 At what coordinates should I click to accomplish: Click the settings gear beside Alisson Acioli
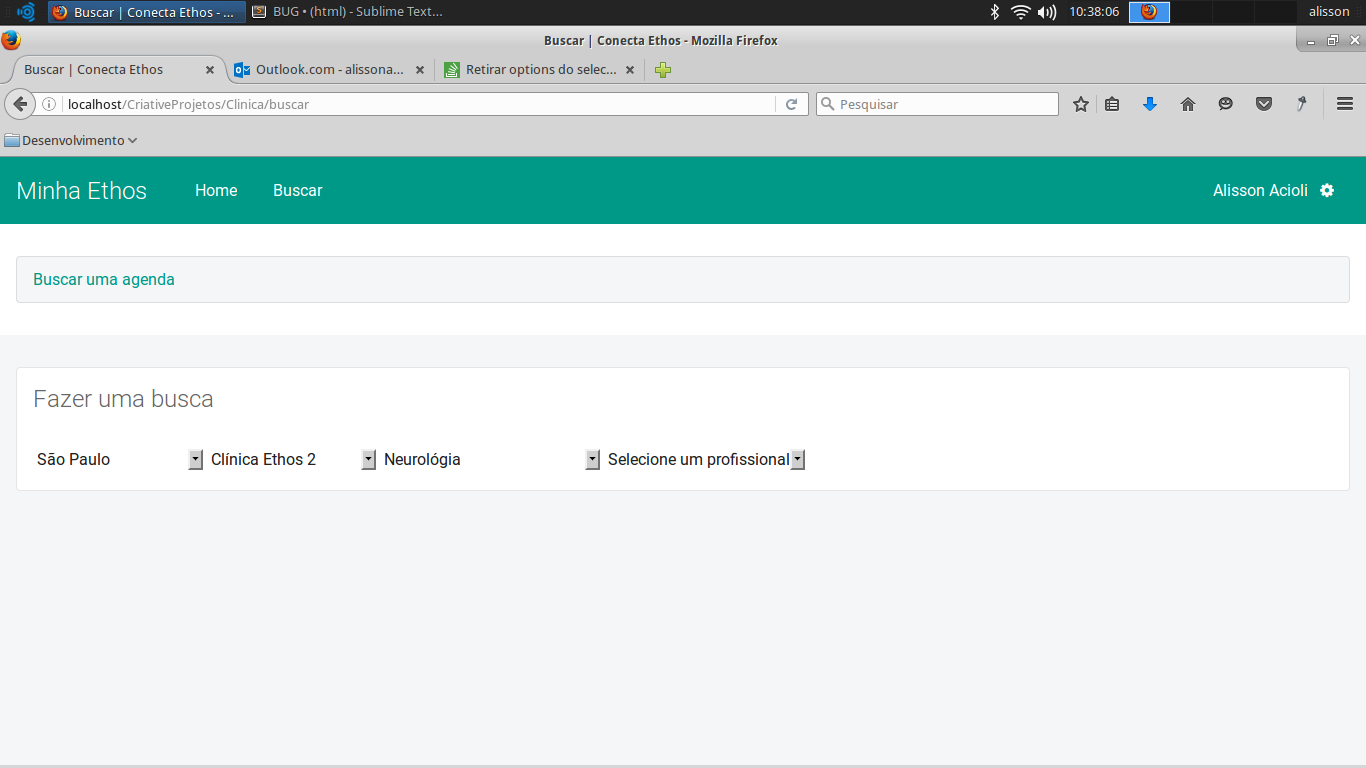(x=1327, y=190)
